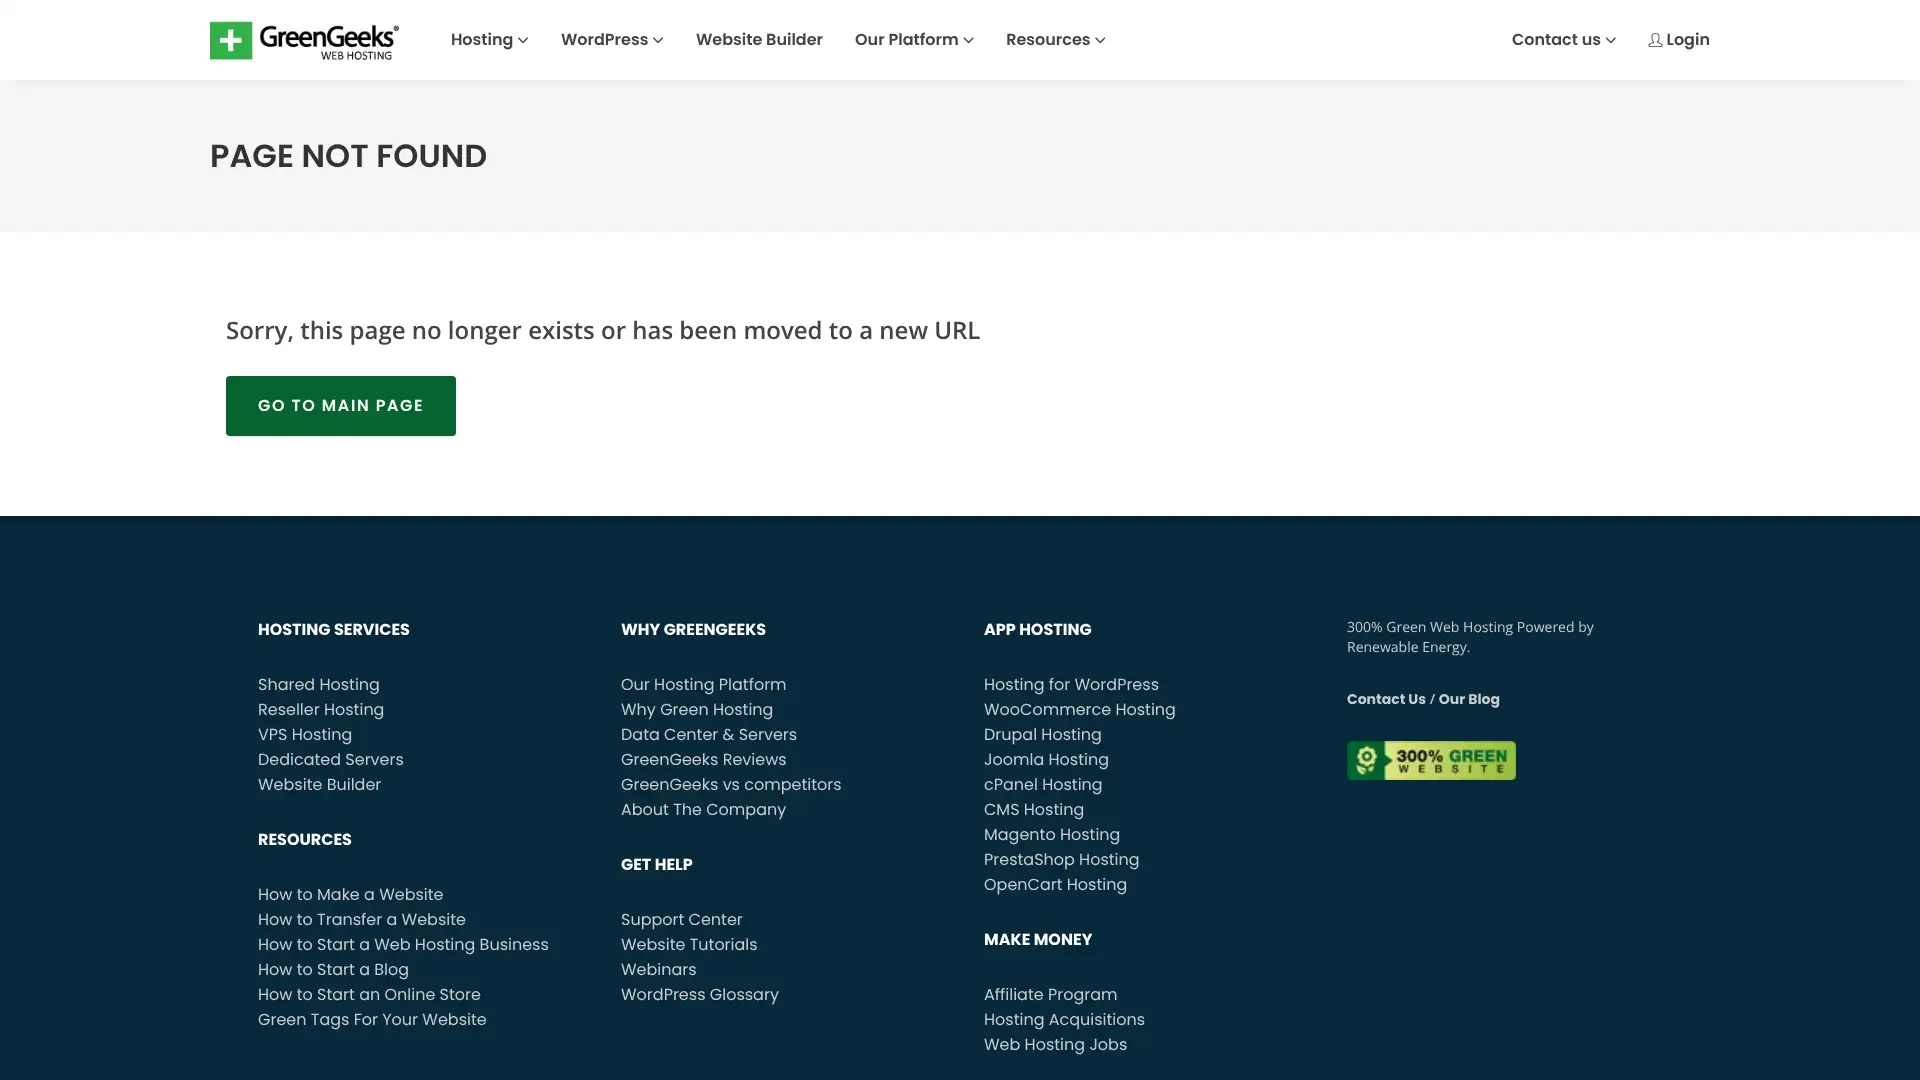
Task: Visit Our Hosting Platform link
Action: point(703,685)
